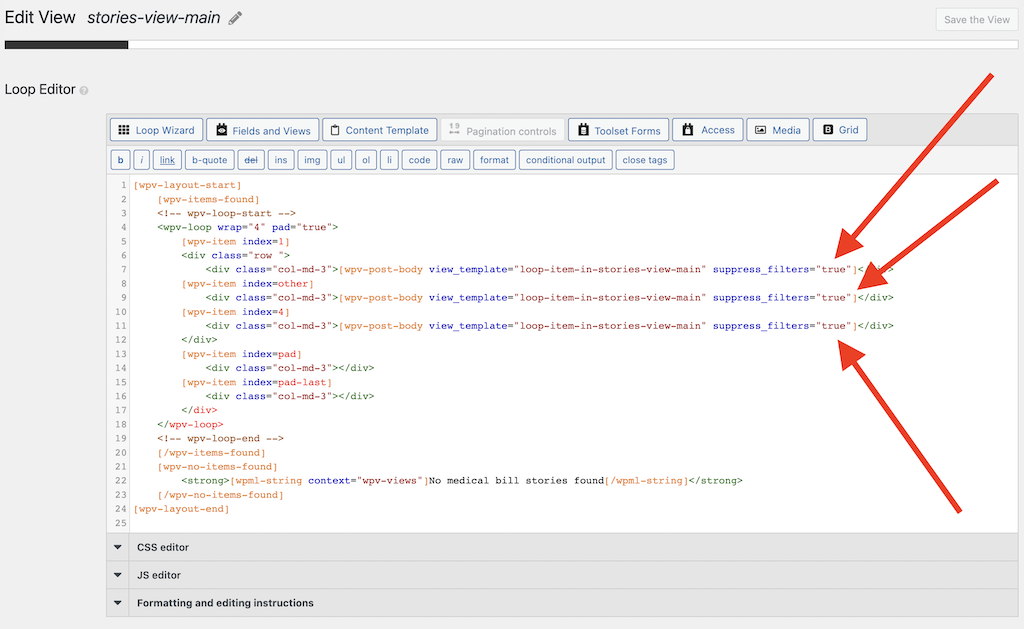Expand the JS editor section

coord(562,575)
